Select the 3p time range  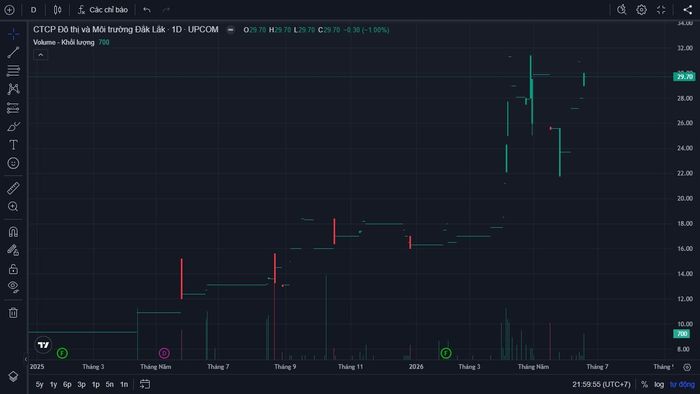(81, 384)
